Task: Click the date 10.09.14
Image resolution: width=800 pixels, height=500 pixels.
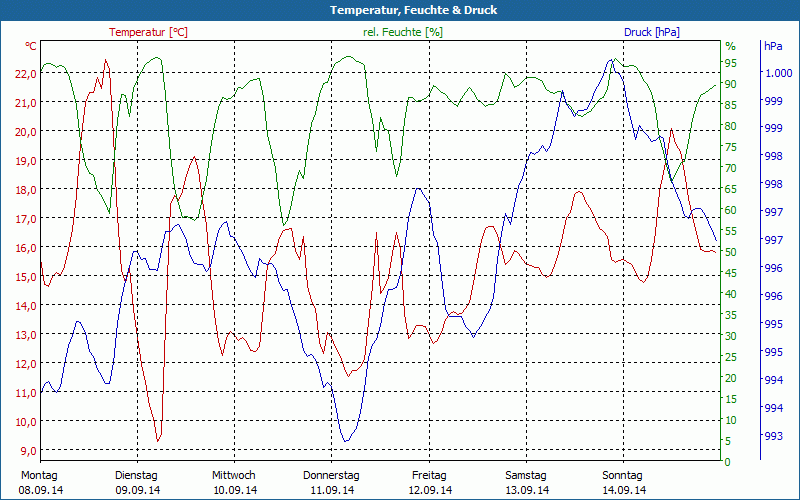Action: [235, 490]
